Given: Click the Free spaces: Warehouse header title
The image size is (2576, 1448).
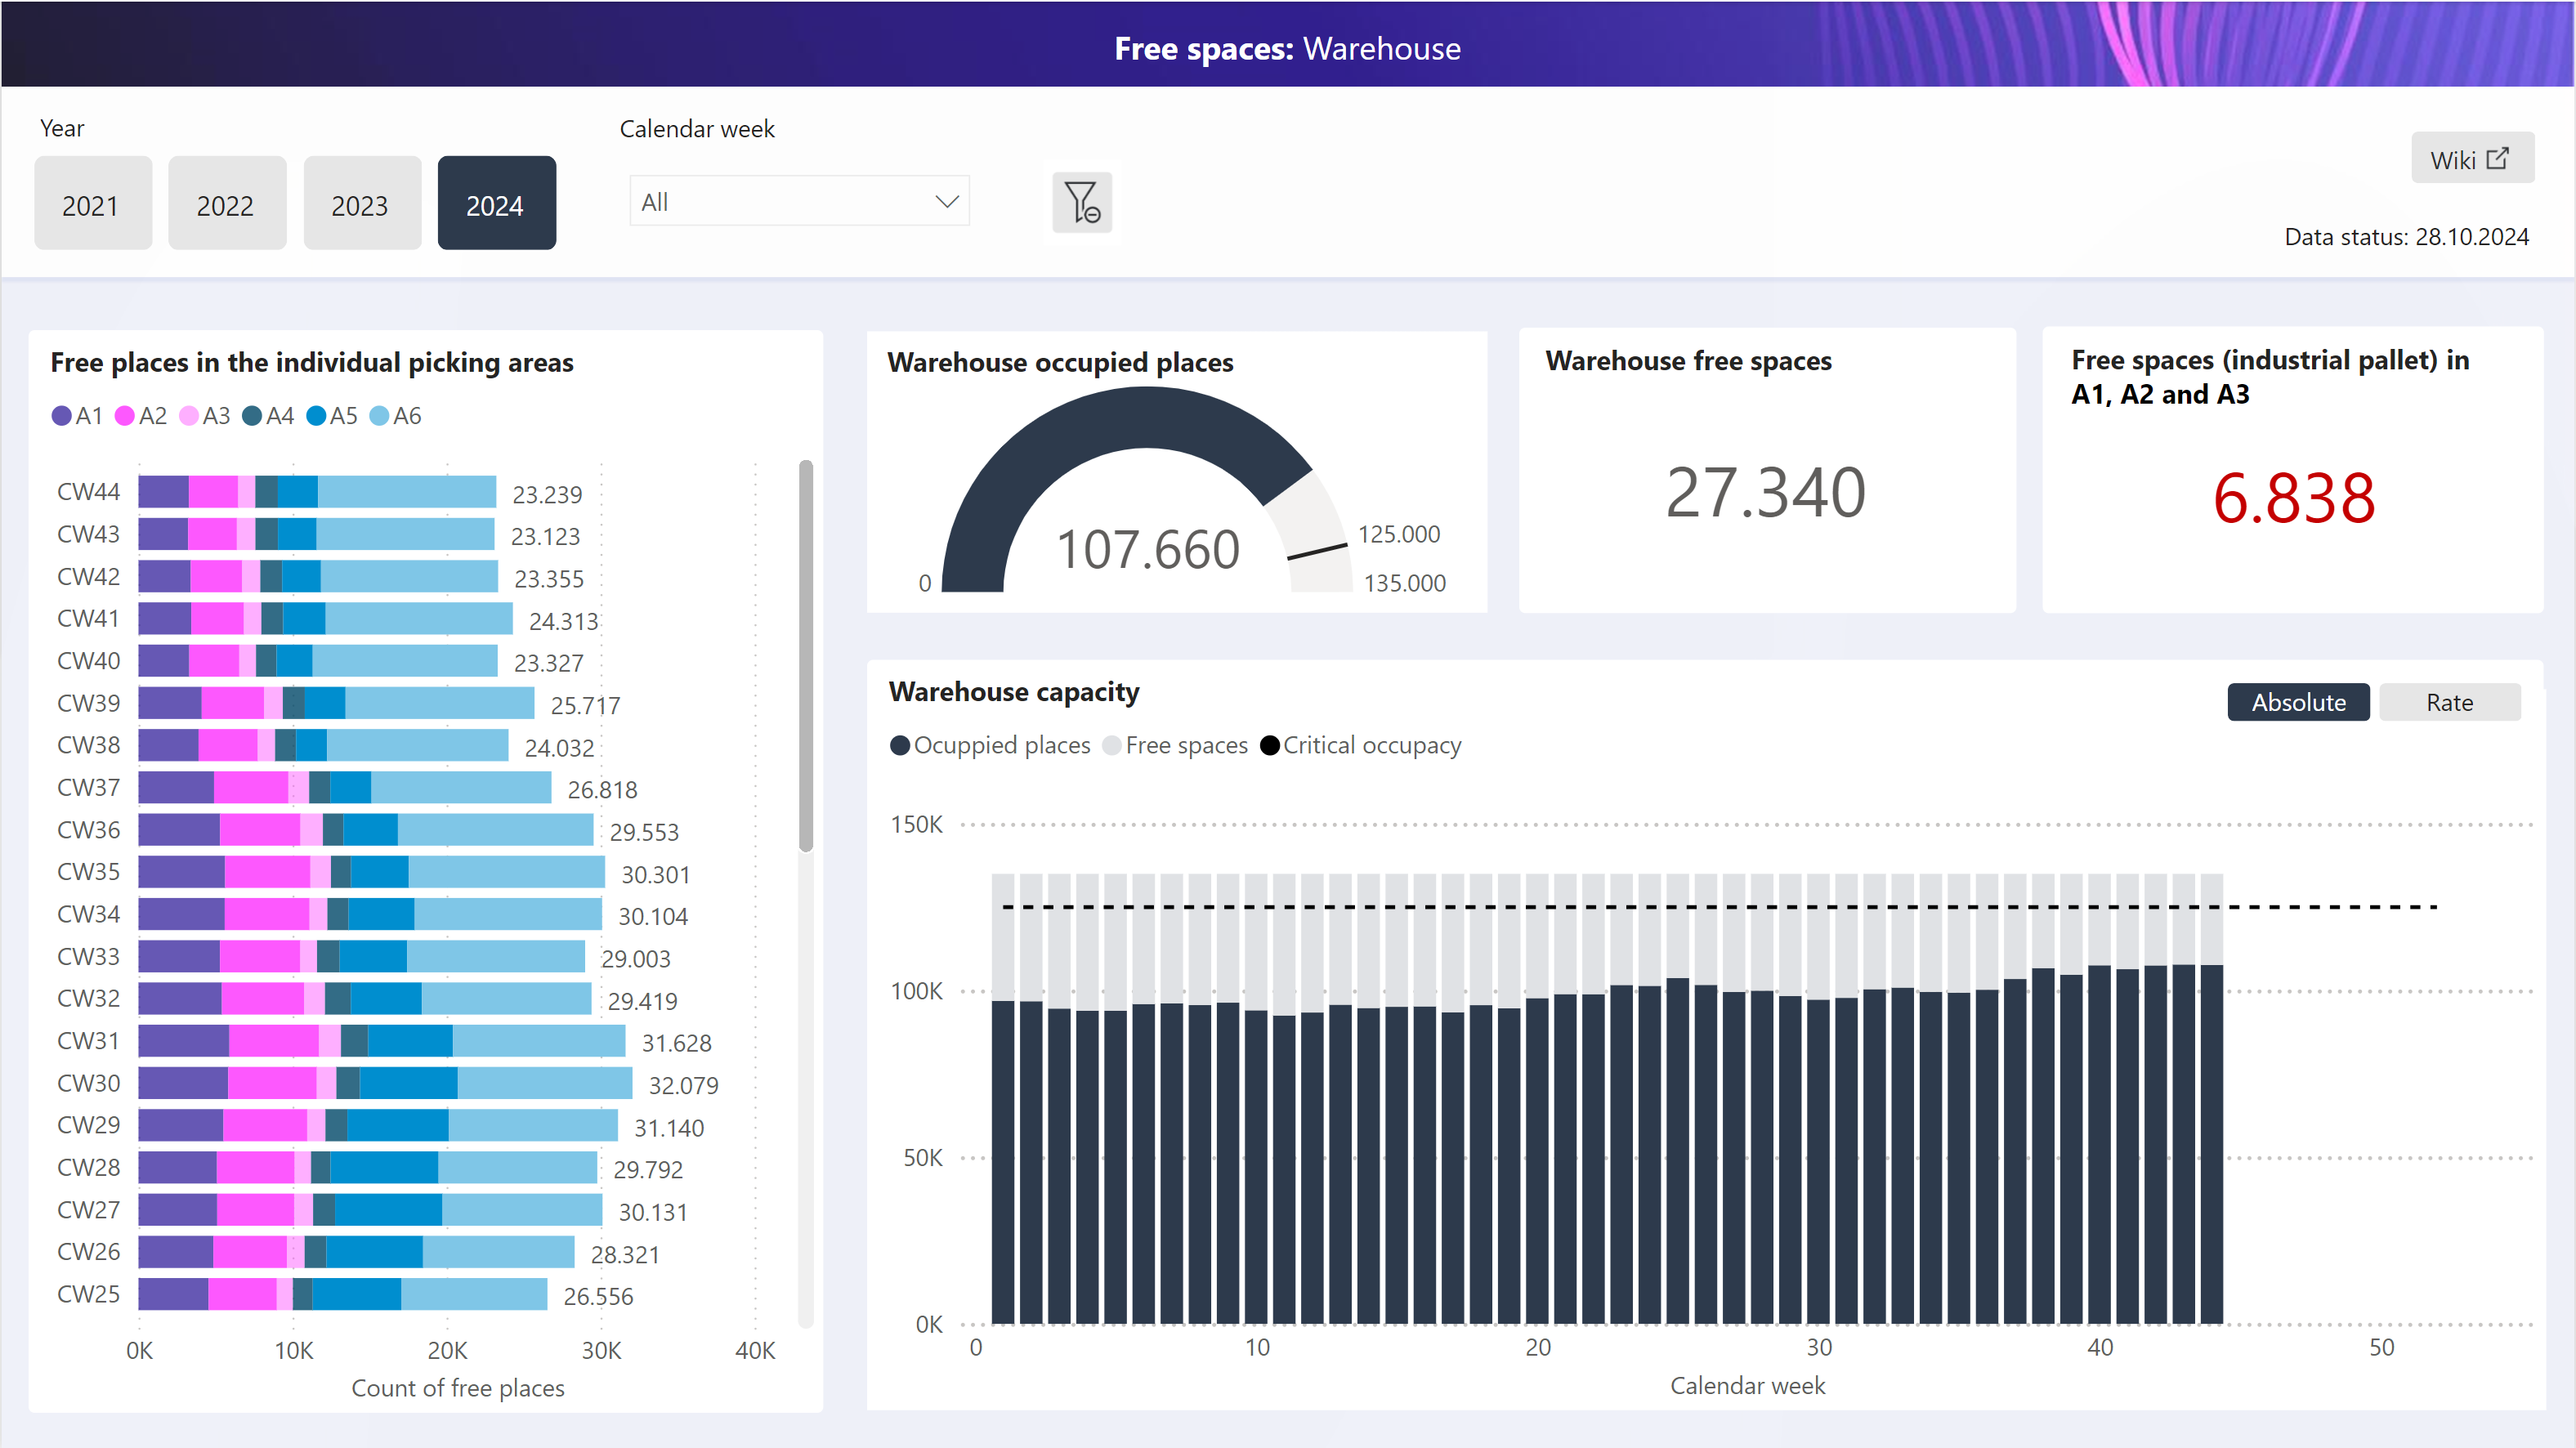Looking at the screenshot, I should (x=1288, y=48).
